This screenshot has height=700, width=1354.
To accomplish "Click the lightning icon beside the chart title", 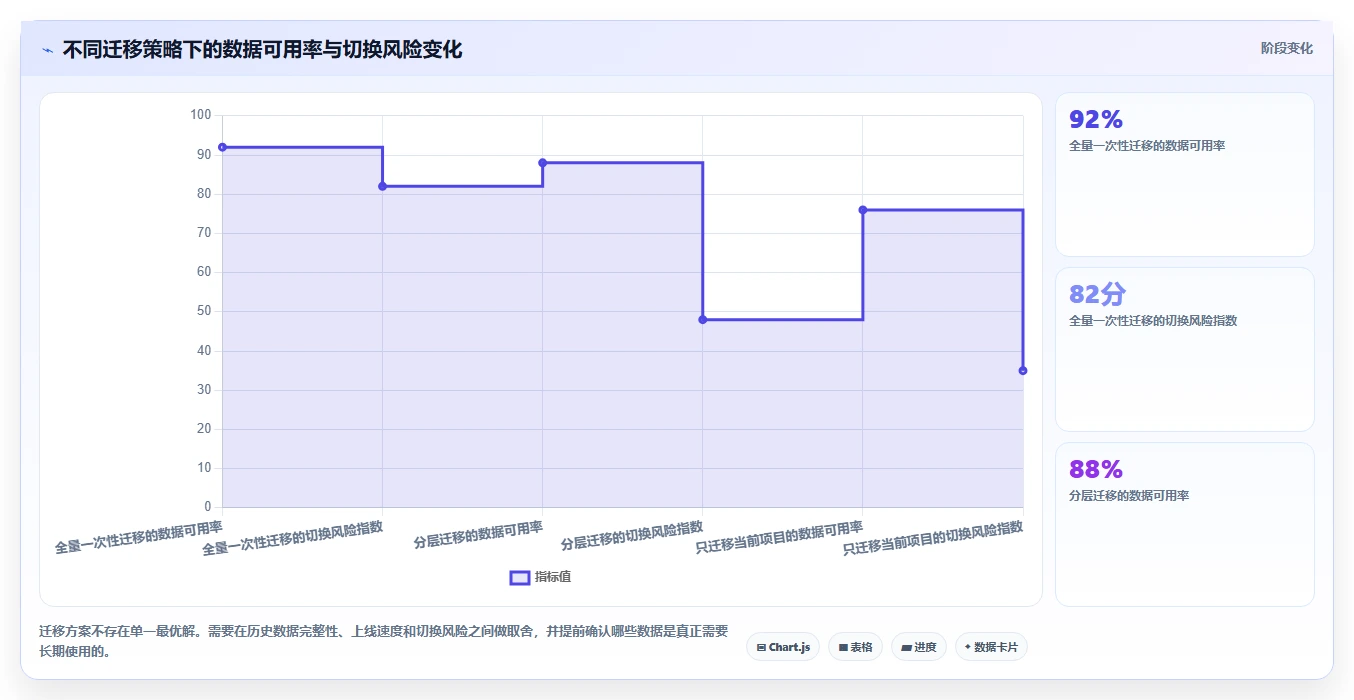I will coord(48,50).
